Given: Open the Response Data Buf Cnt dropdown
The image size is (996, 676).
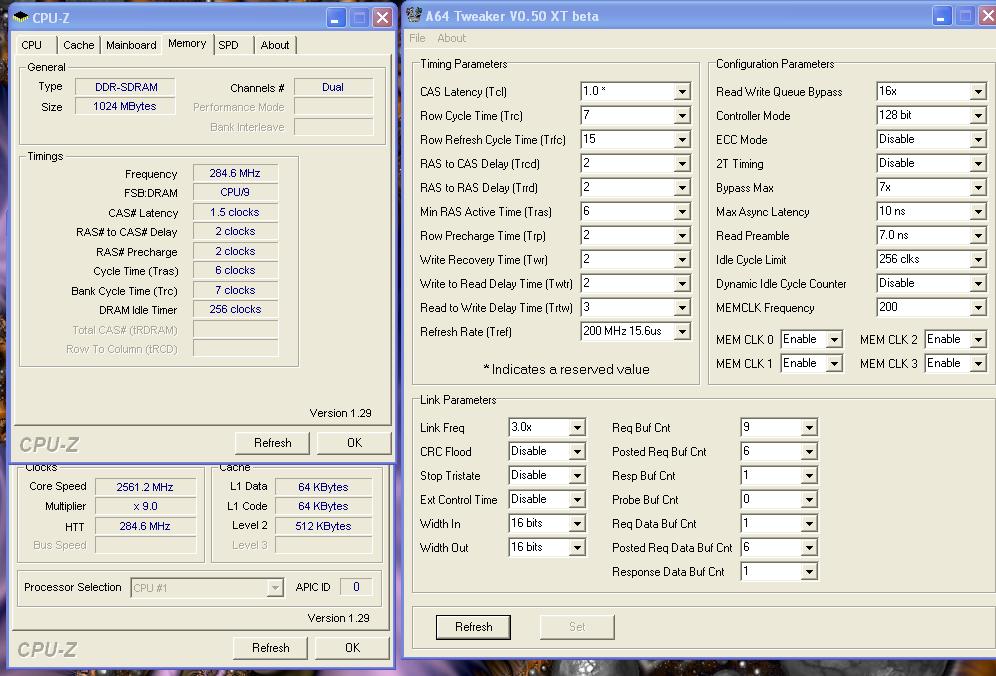Looking at the screenshot, I should [809, 572].
